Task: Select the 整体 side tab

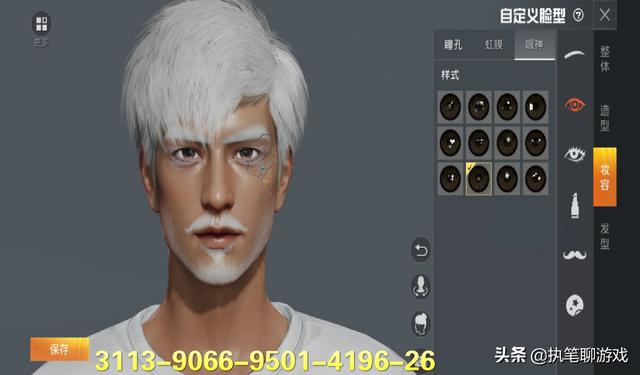Action: (x=605, y=59)
